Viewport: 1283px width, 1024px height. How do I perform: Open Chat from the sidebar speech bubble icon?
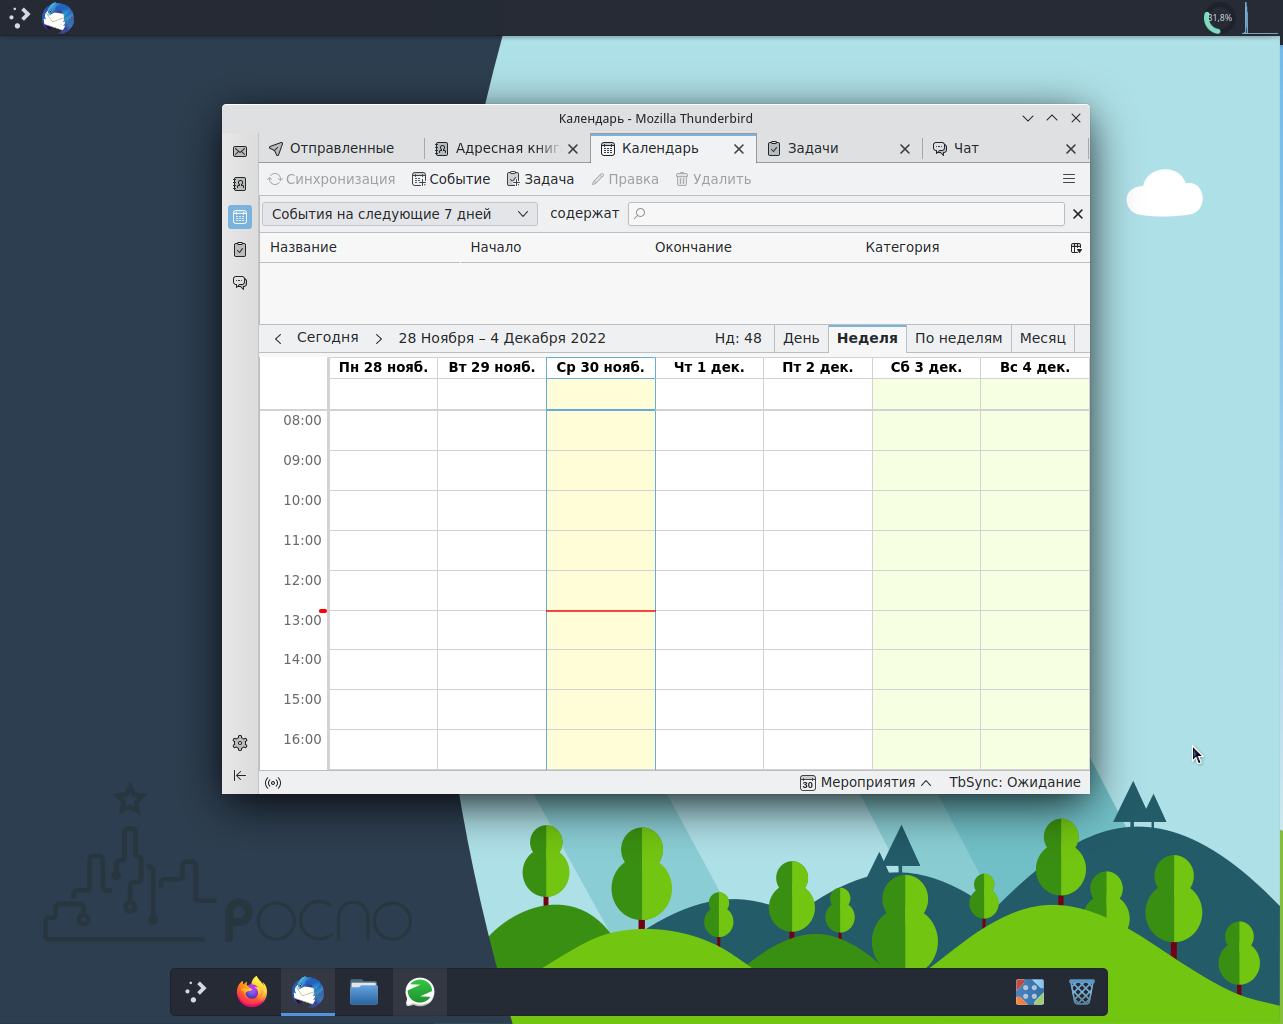point(240,283)
